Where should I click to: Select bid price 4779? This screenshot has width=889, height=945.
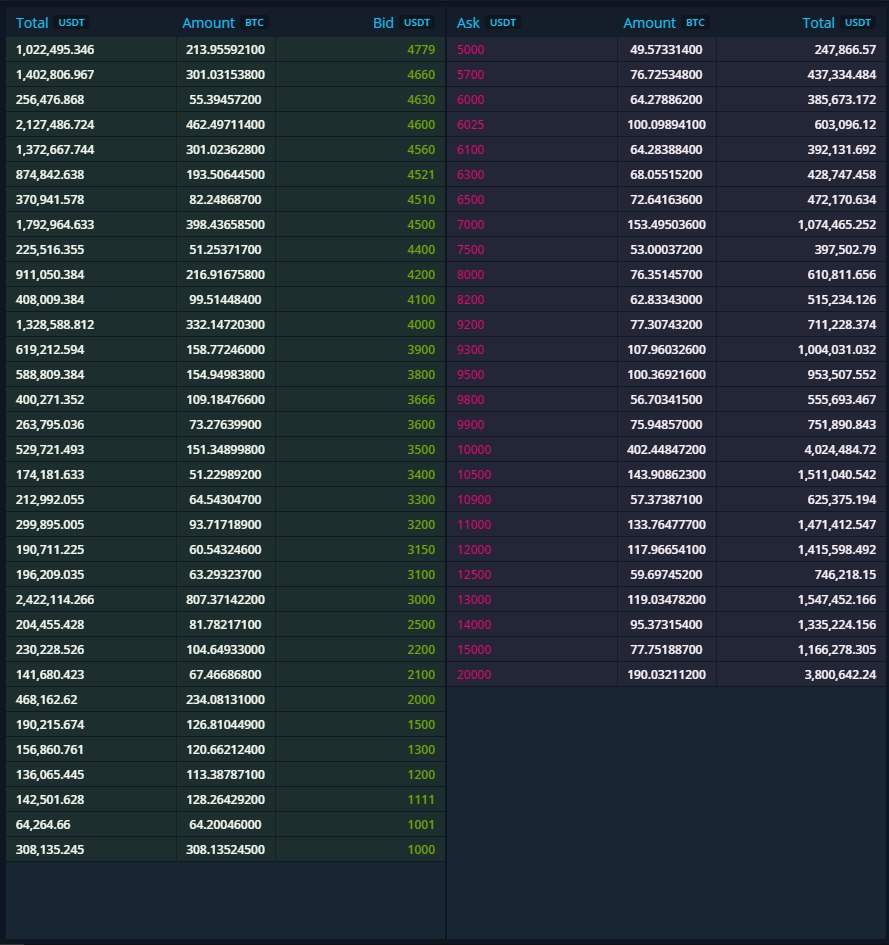tap(421, 49)
